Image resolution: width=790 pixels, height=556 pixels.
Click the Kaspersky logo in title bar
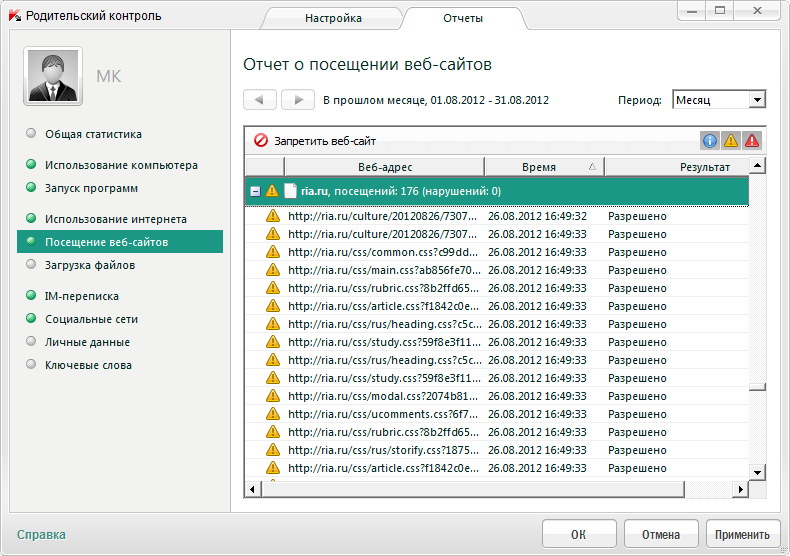point(16,16)
